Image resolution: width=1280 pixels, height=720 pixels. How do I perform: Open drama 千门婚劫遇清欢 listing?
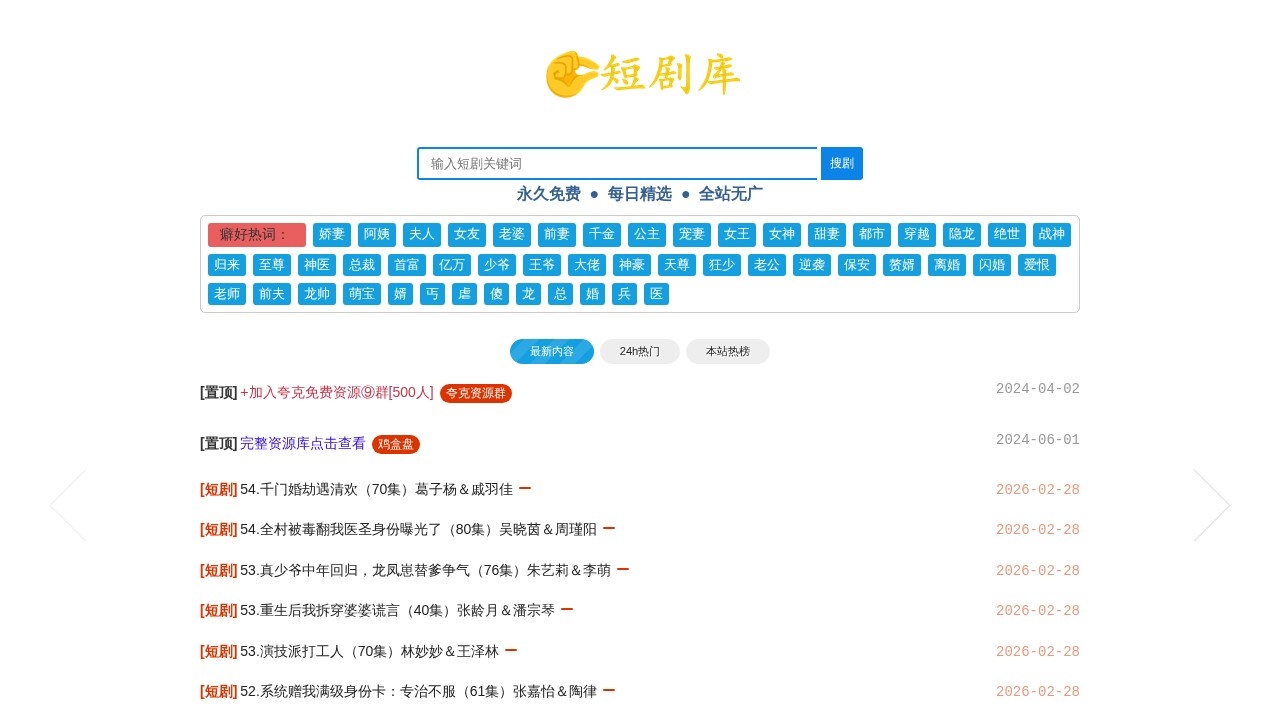(380, 489)
